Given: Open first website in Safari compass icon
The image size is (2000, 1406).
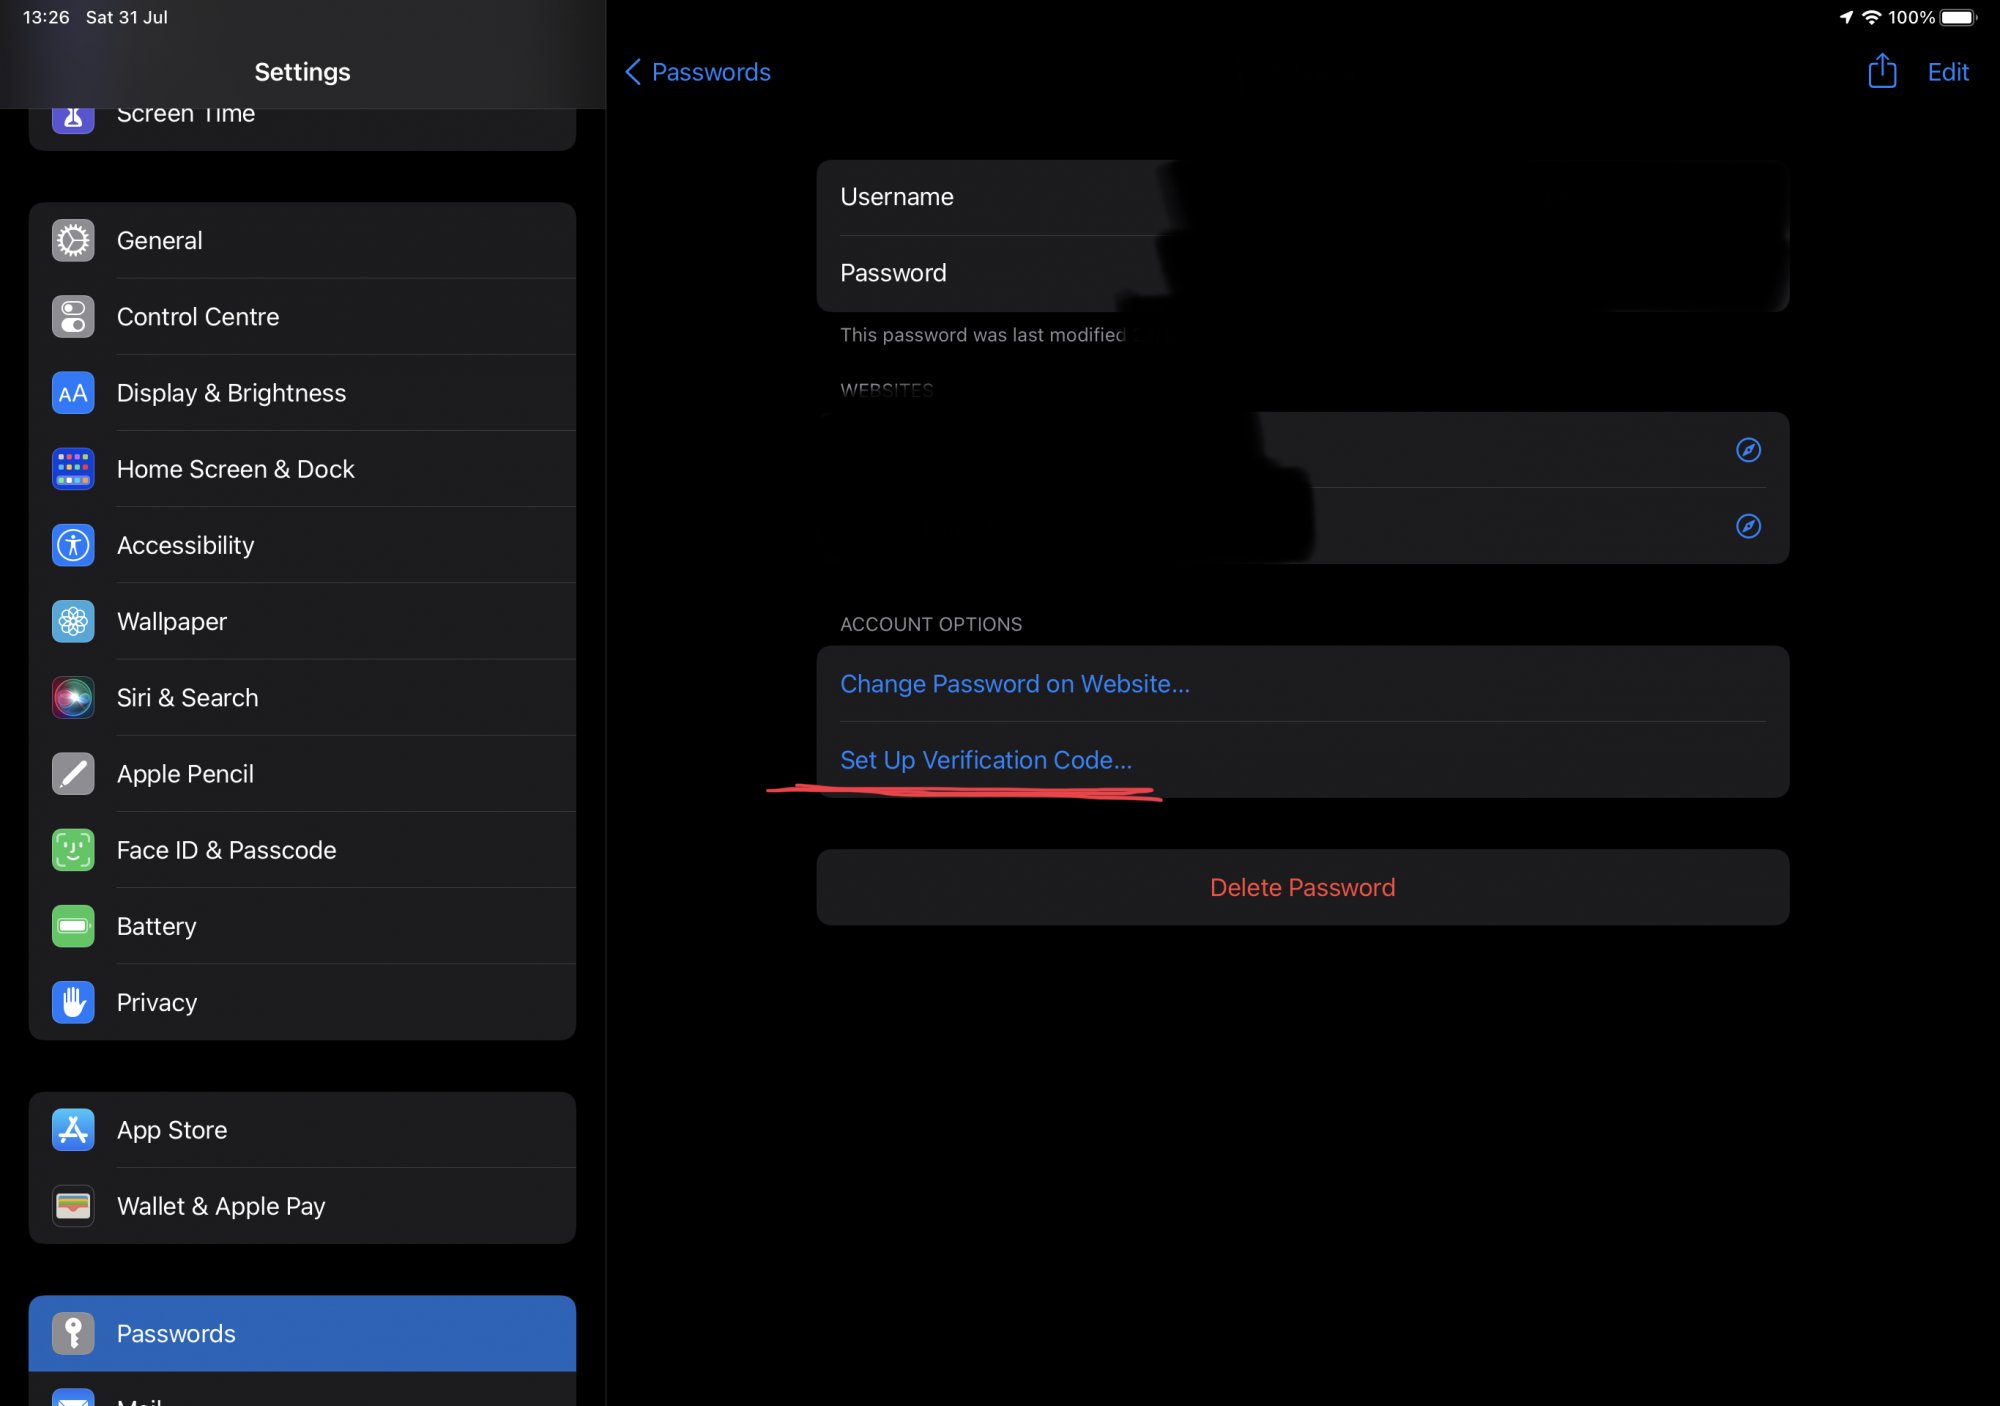Looking at the screenshot, I should [1748, 450].
